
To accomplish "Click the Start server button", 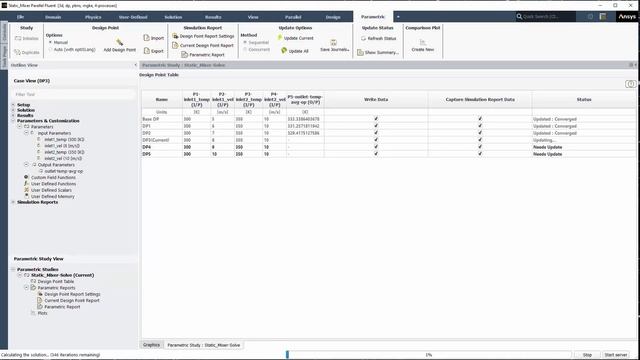I will [x=616, y=355].
